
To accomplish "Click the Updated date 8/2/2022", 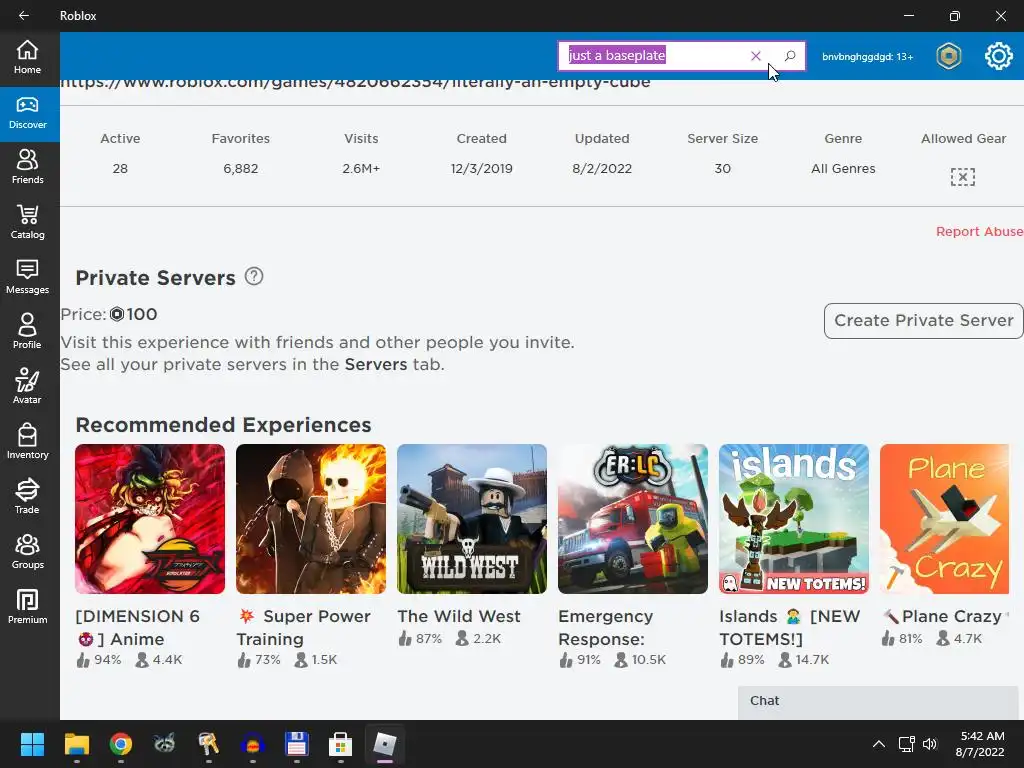I will pyautogui.click(x=602, y=168).
